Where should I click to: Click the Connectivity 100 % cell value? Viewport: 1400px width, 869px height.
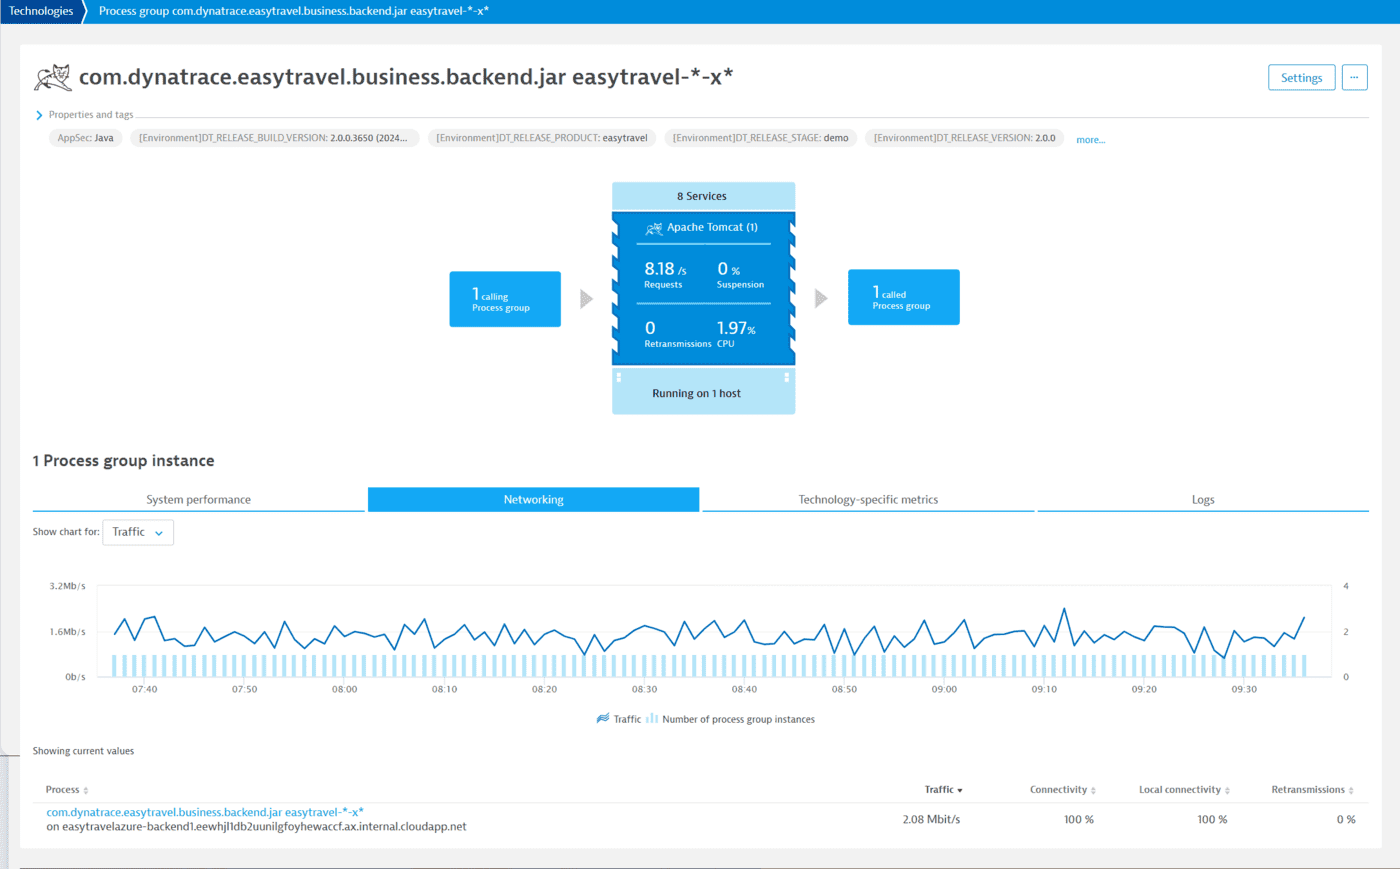click(1079, 819)
